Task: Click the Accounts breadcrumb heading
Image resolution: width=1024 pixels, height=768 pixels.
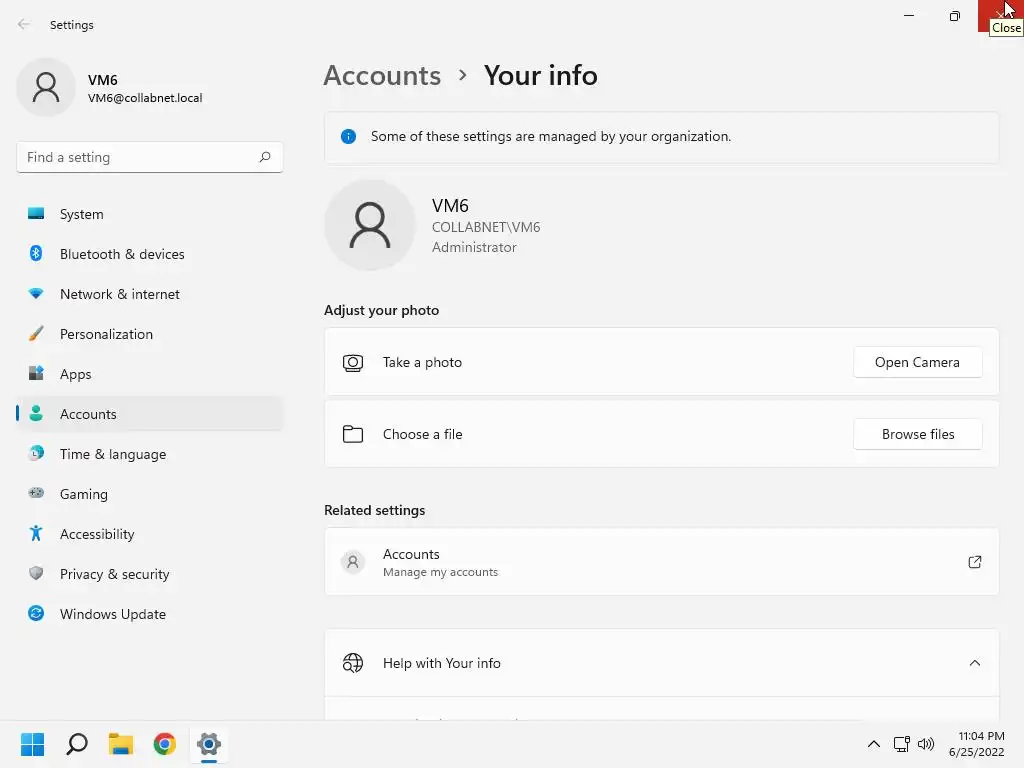Action: pyautogui.click(x=382, y=76)
